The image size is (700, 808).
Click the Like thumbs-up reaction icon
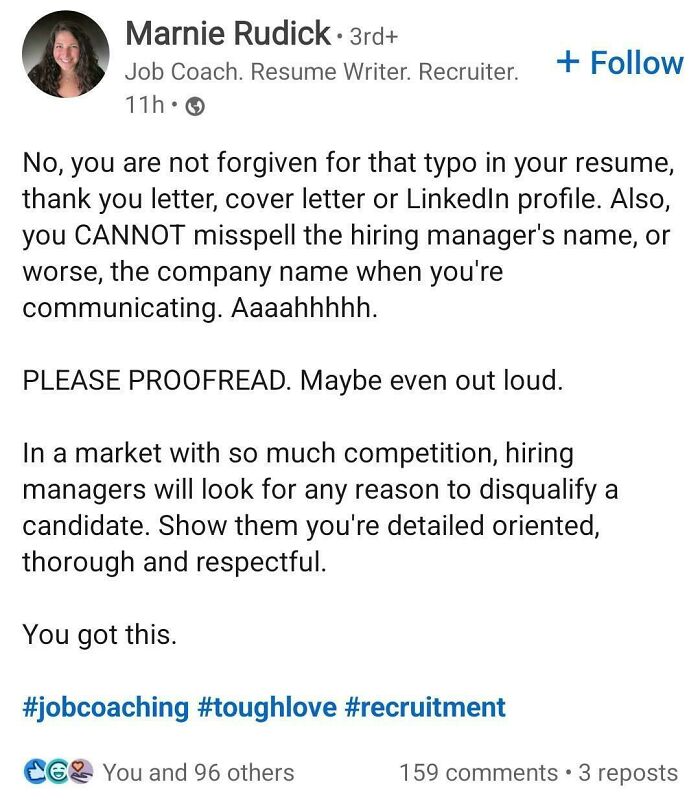[x=33, y=771]
